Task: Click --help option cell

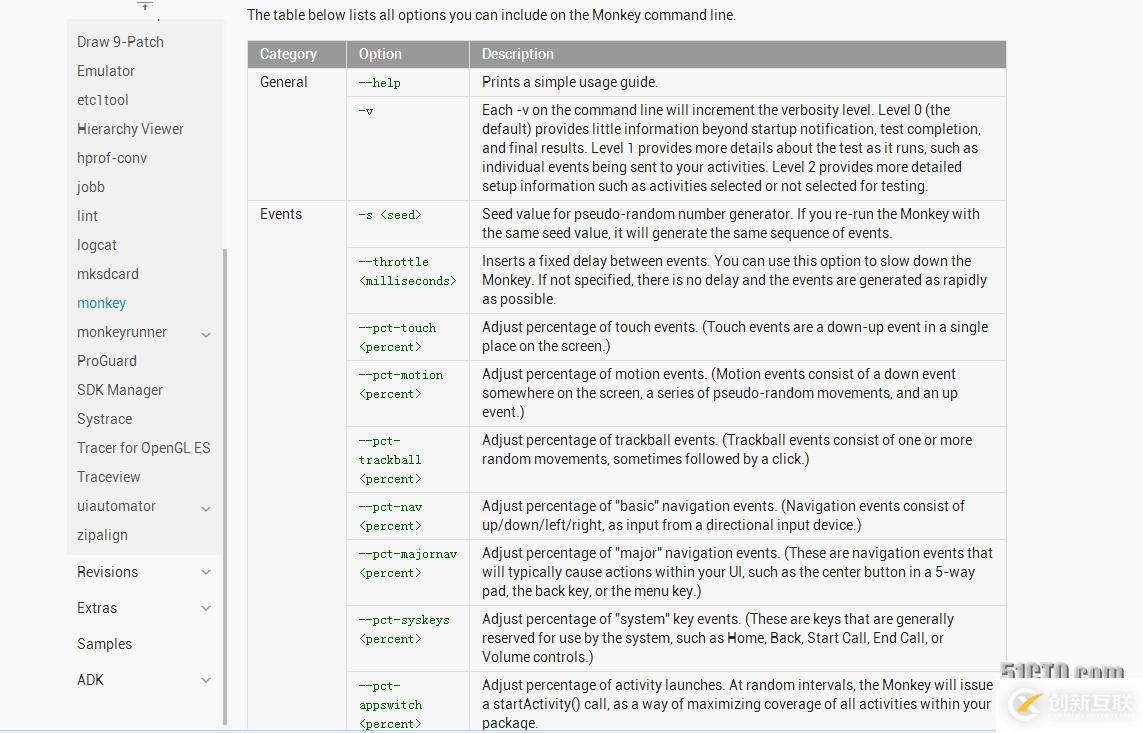Action: [x=407, y=82]
